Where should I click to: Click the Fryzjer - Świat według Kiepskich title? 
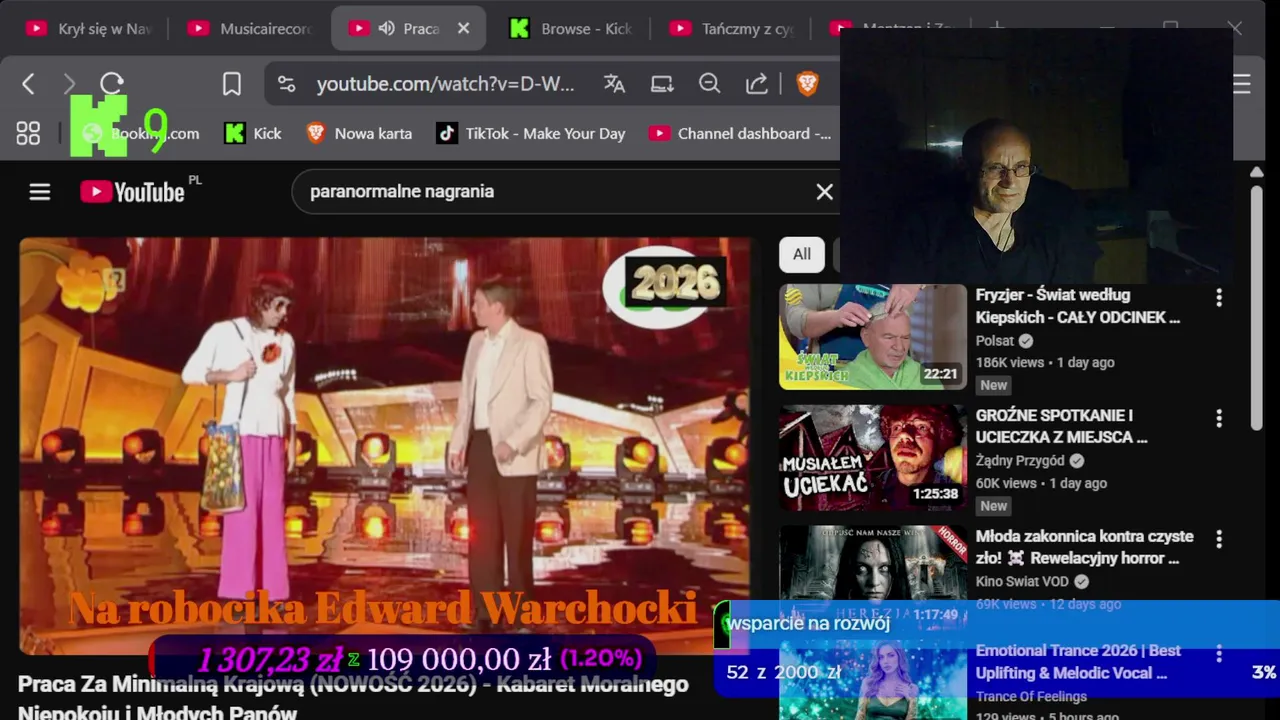[x=1078, y=306]
